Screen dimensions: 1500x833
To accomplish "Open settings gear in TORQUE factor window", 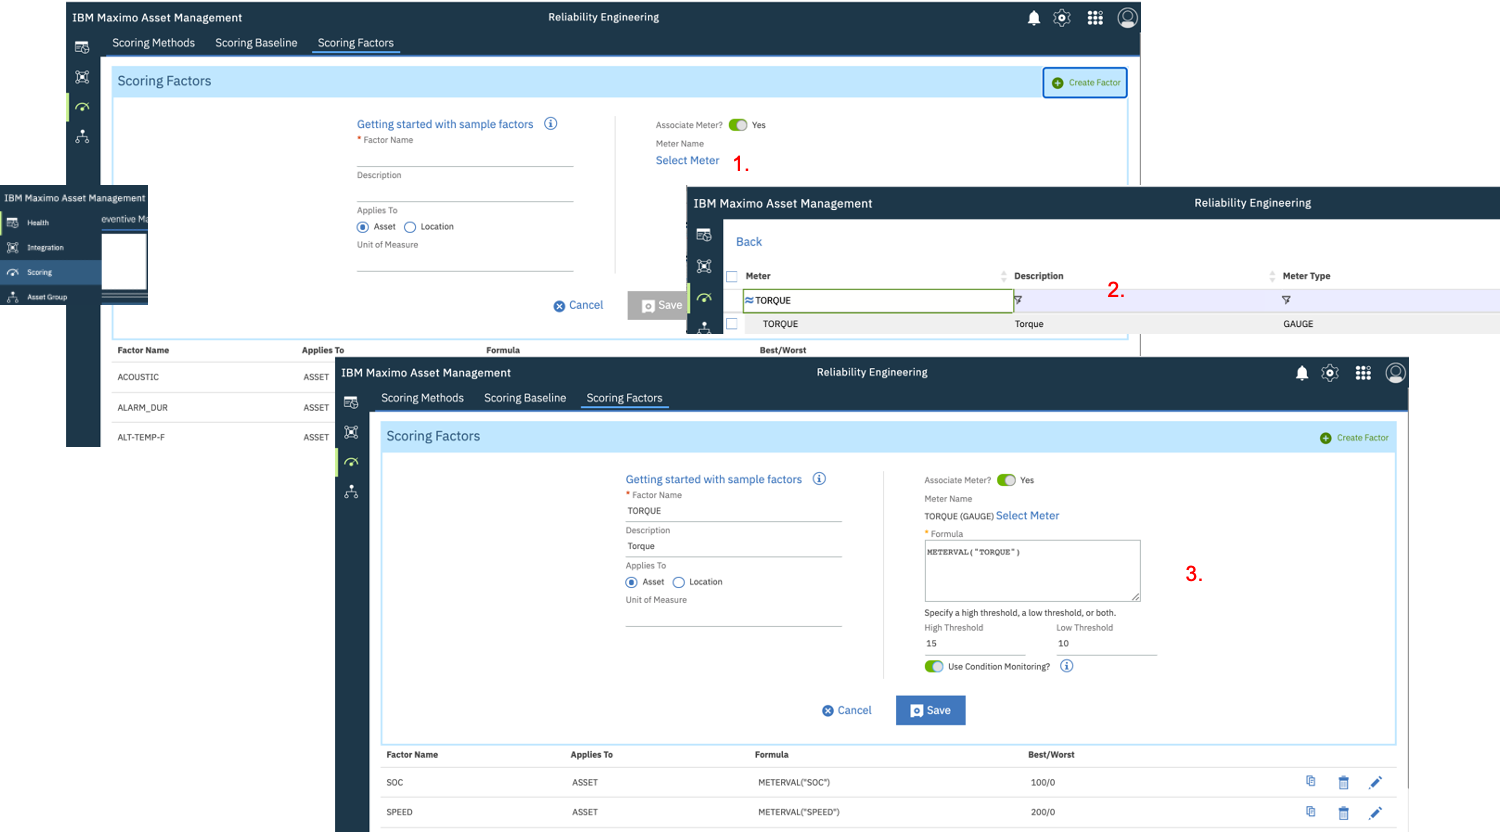I will tap(1330, 373).
